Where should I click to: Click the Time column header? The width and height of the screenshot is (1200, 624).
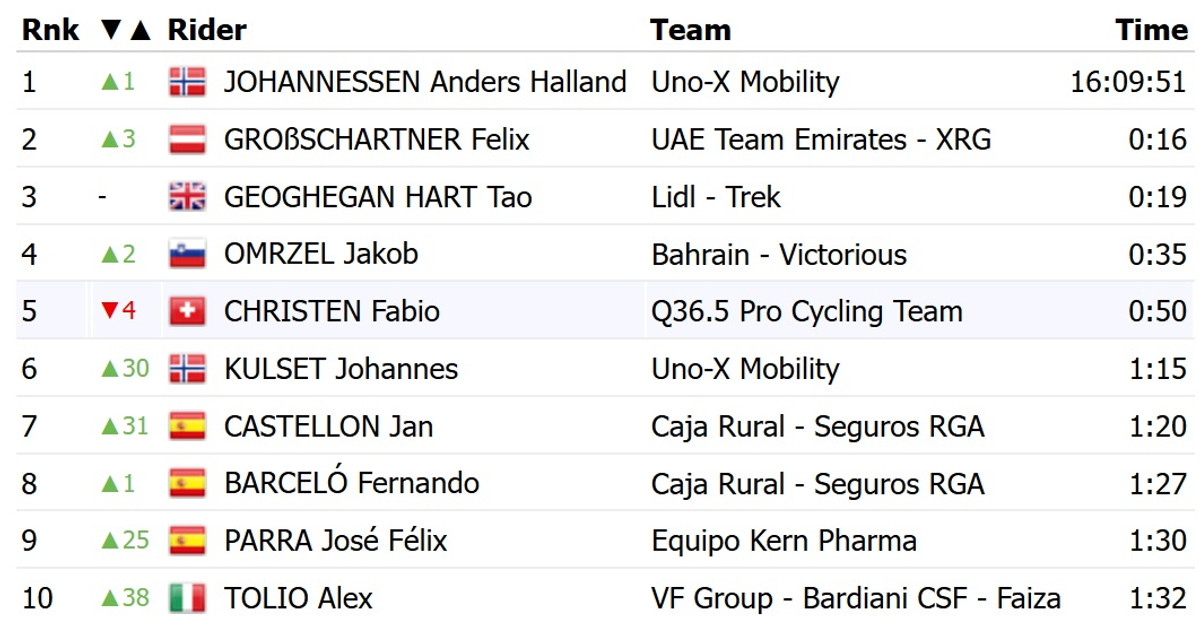click(1151, 30)
